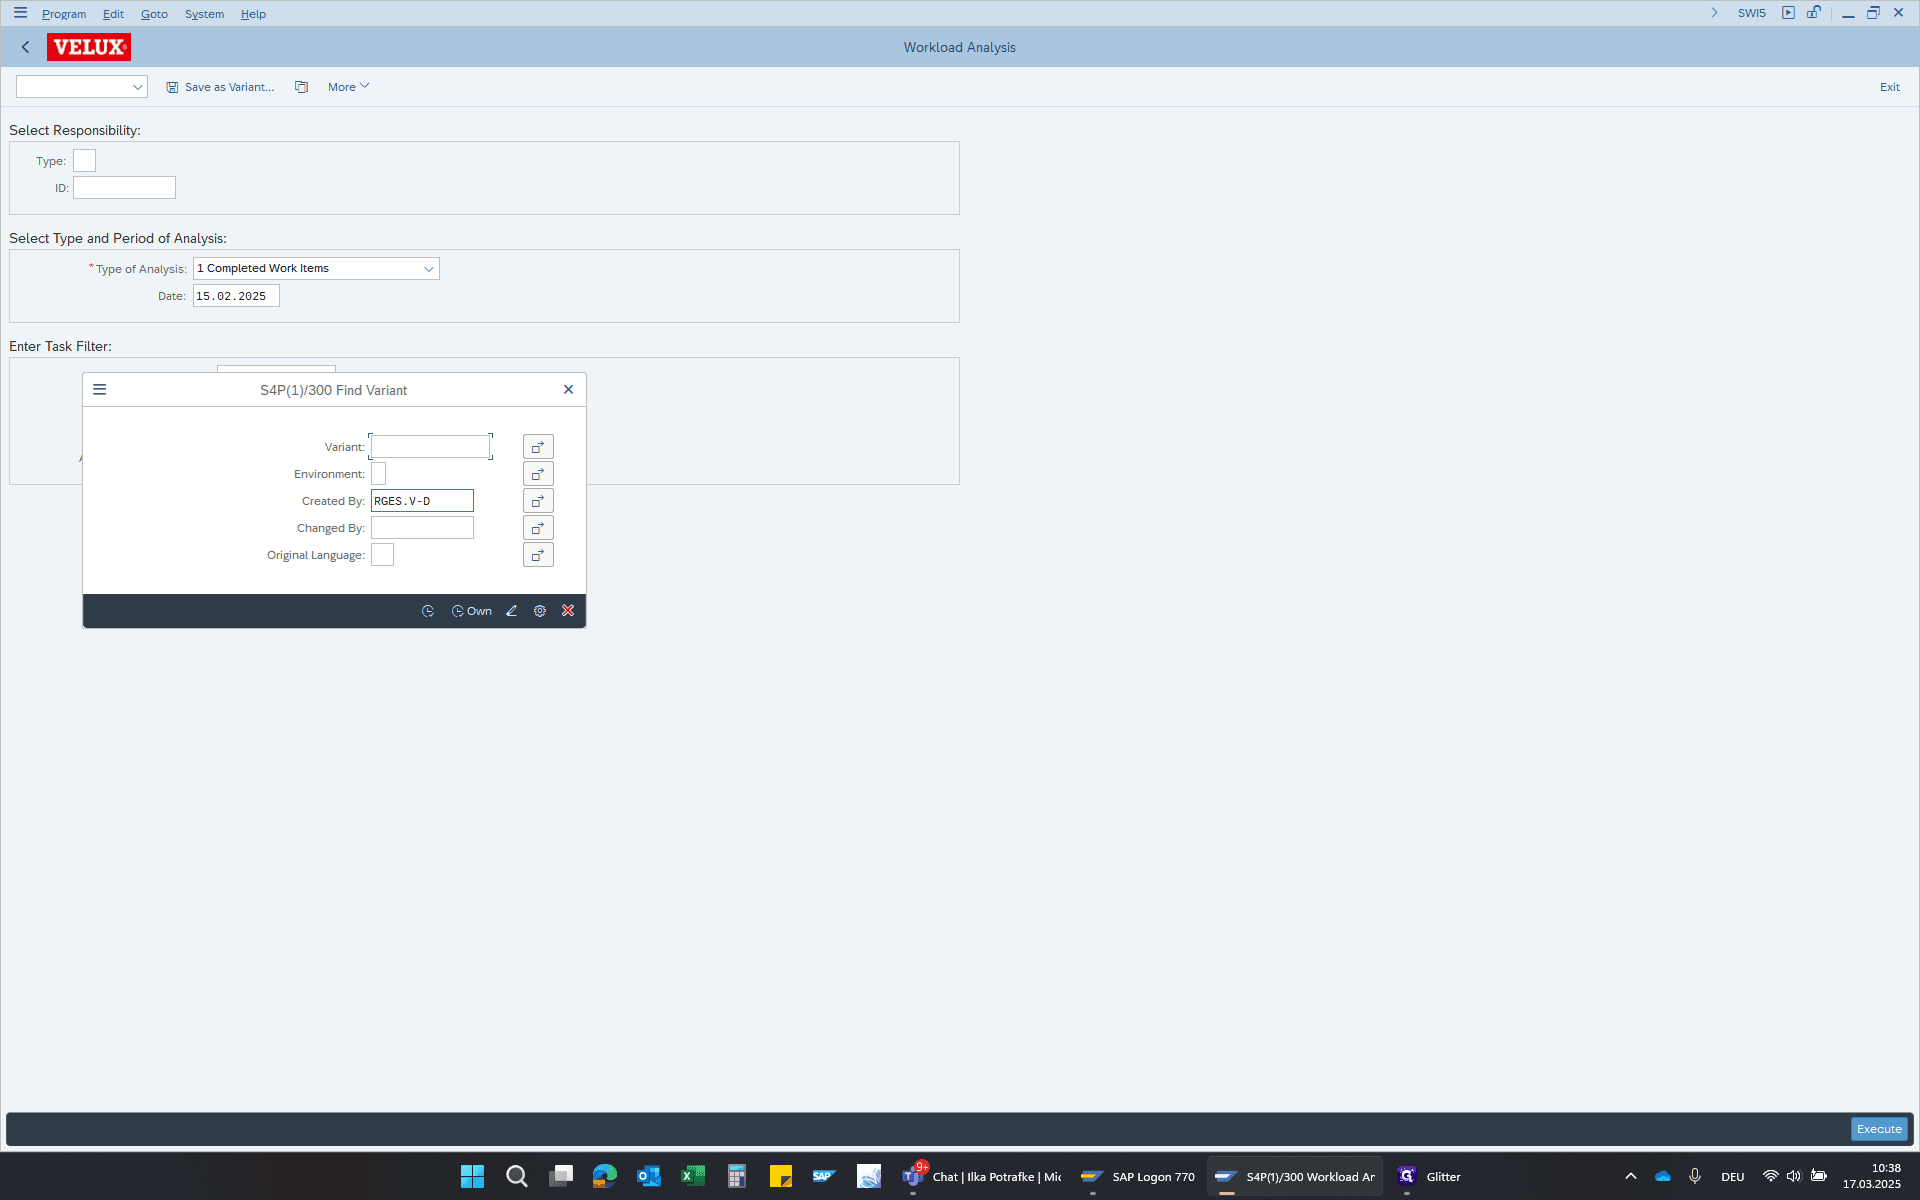Viewport: 1920px width, 1200px height.
Task: Open multiple selection for Original Language
Action: [538, 555]
